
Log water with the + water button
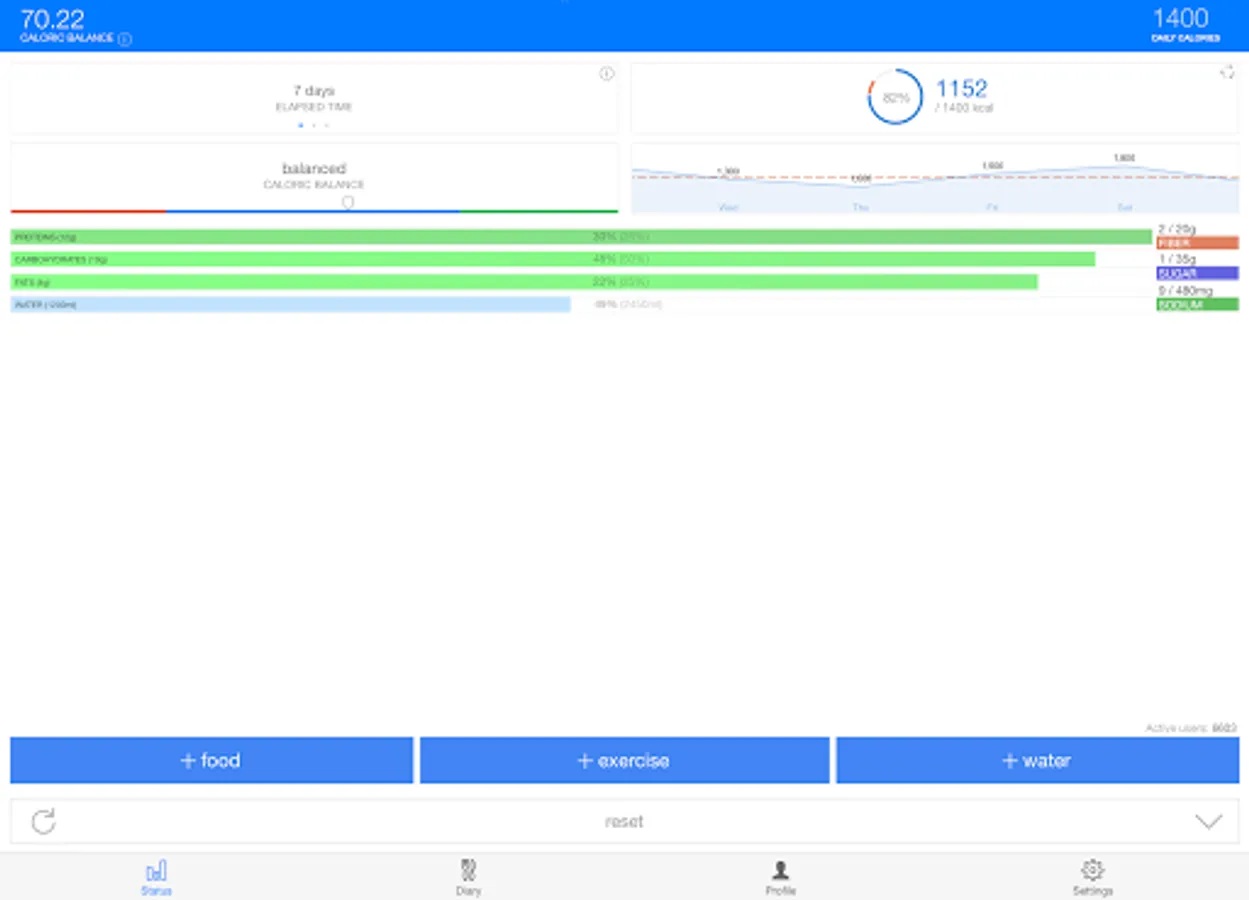click(1037, 760)
